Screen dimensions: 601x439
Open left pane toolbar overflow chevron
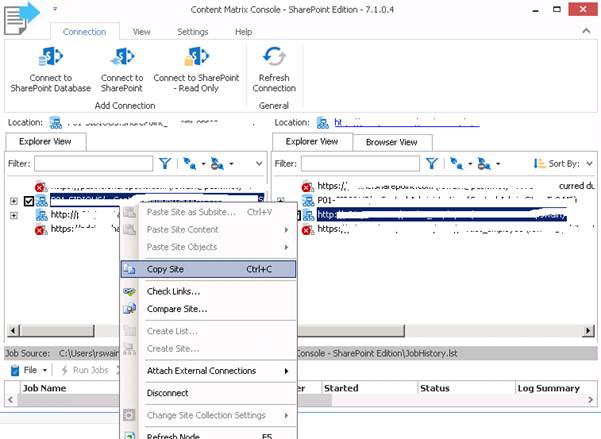[x=259, y=164]
